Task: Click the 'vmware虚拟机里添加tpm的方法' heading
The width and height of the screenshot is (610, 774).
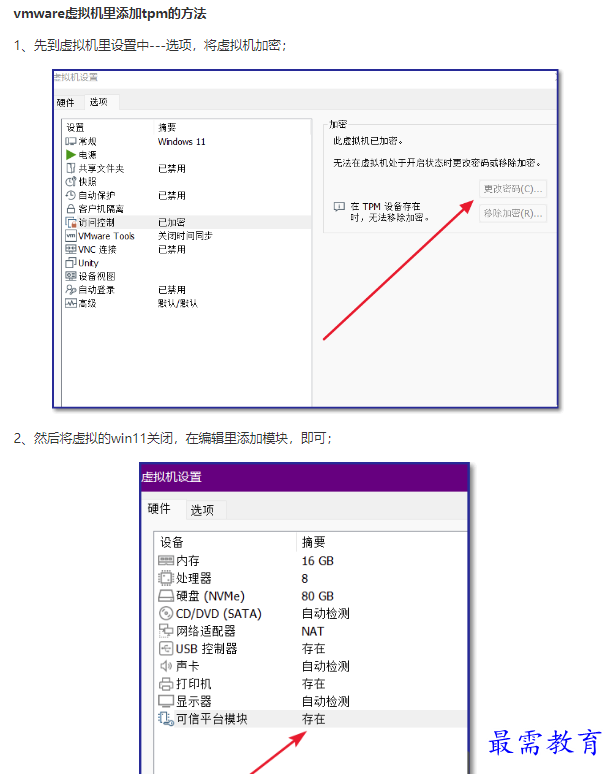Action: click(110, 13)
